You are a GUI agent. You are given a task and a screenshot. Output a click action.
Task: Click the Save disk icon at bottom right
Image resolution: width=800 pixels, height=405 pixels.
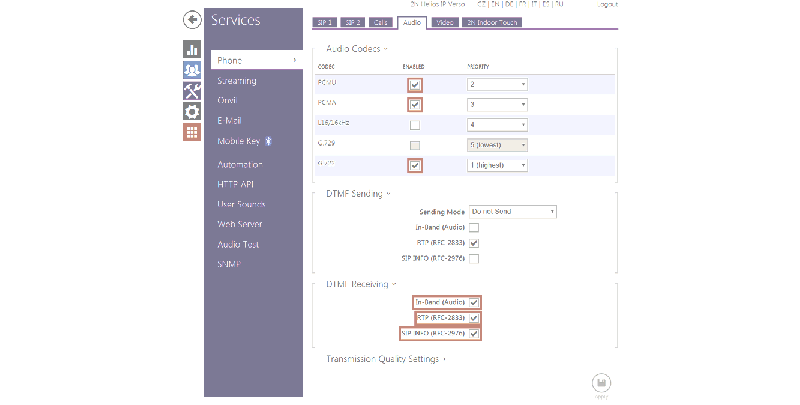click(x=601, y=382)
